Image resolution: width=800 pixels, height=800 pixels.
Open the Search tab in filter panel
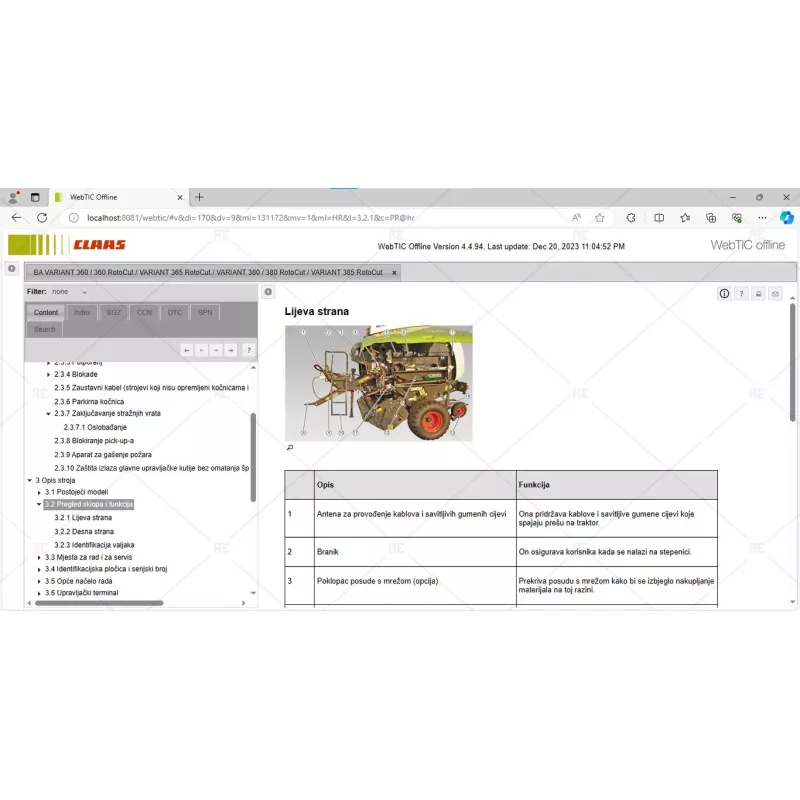point(44,329)
